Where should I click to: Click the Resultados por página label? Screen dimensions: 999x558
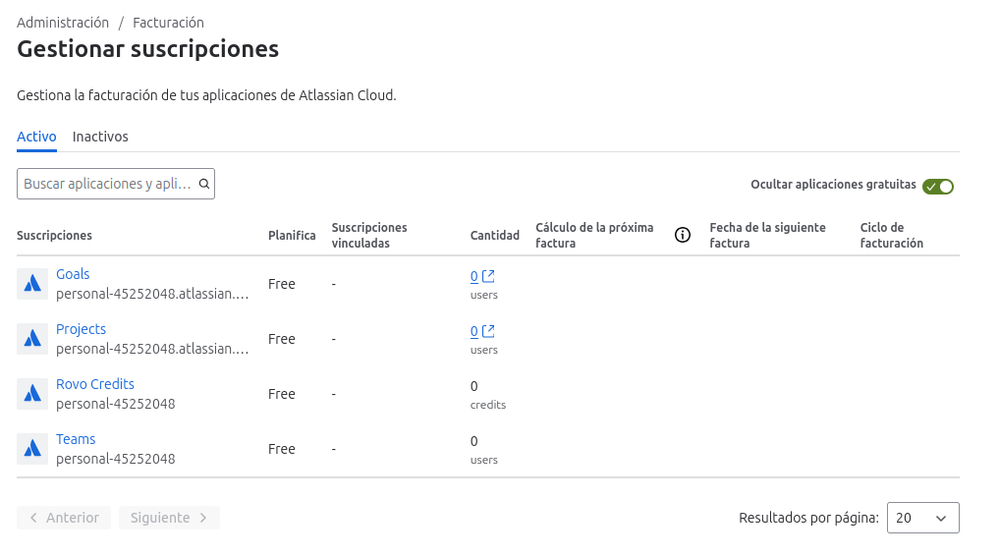pyautogui.click(x=809, y=518)
